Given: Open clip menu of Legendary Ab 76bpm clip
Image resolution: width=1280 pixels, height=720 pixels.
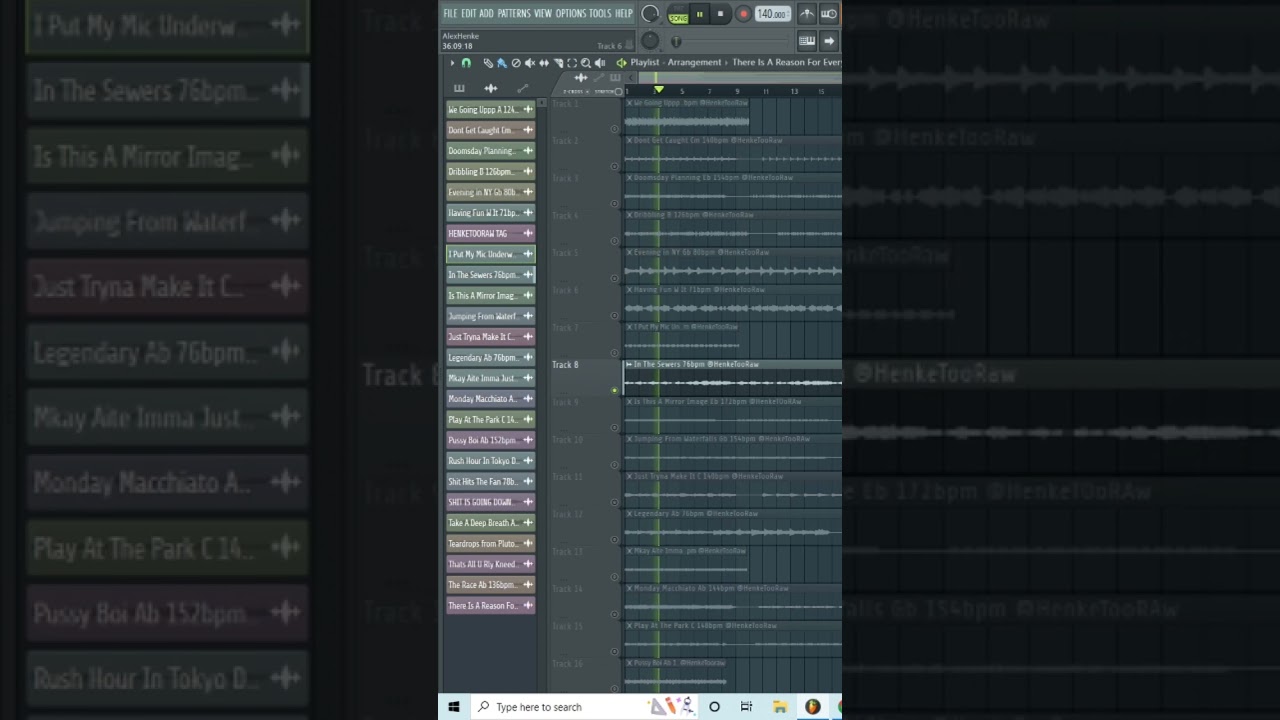Looking at the screenshot, I should pyautogui.click(x=629, y=513).
